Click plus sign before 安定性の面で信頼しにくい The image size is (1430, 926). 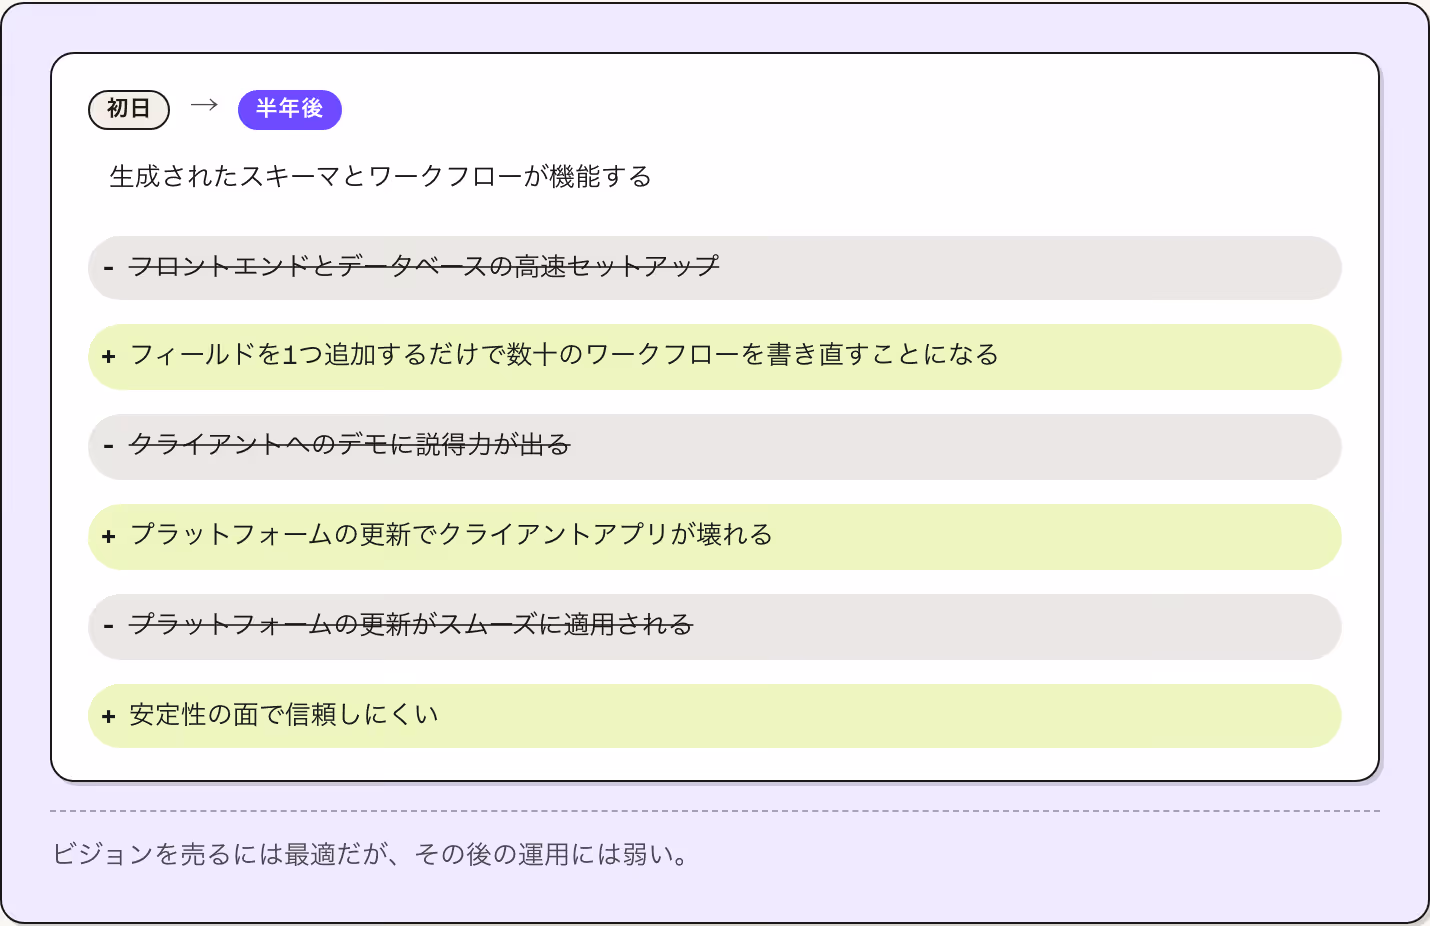(109, 717)
